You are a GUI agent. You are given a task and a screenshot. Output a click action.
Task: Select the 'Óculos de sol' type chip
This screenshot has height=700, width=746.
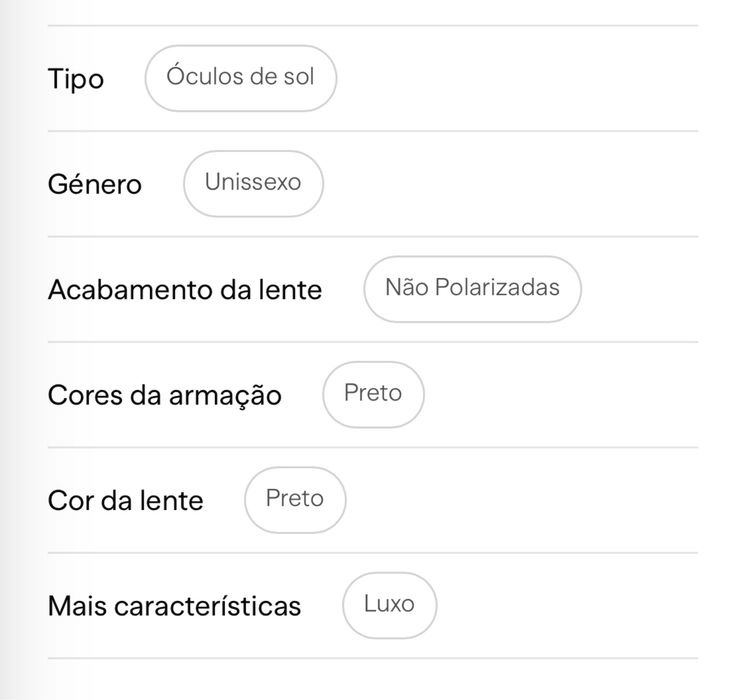point(241,79)
